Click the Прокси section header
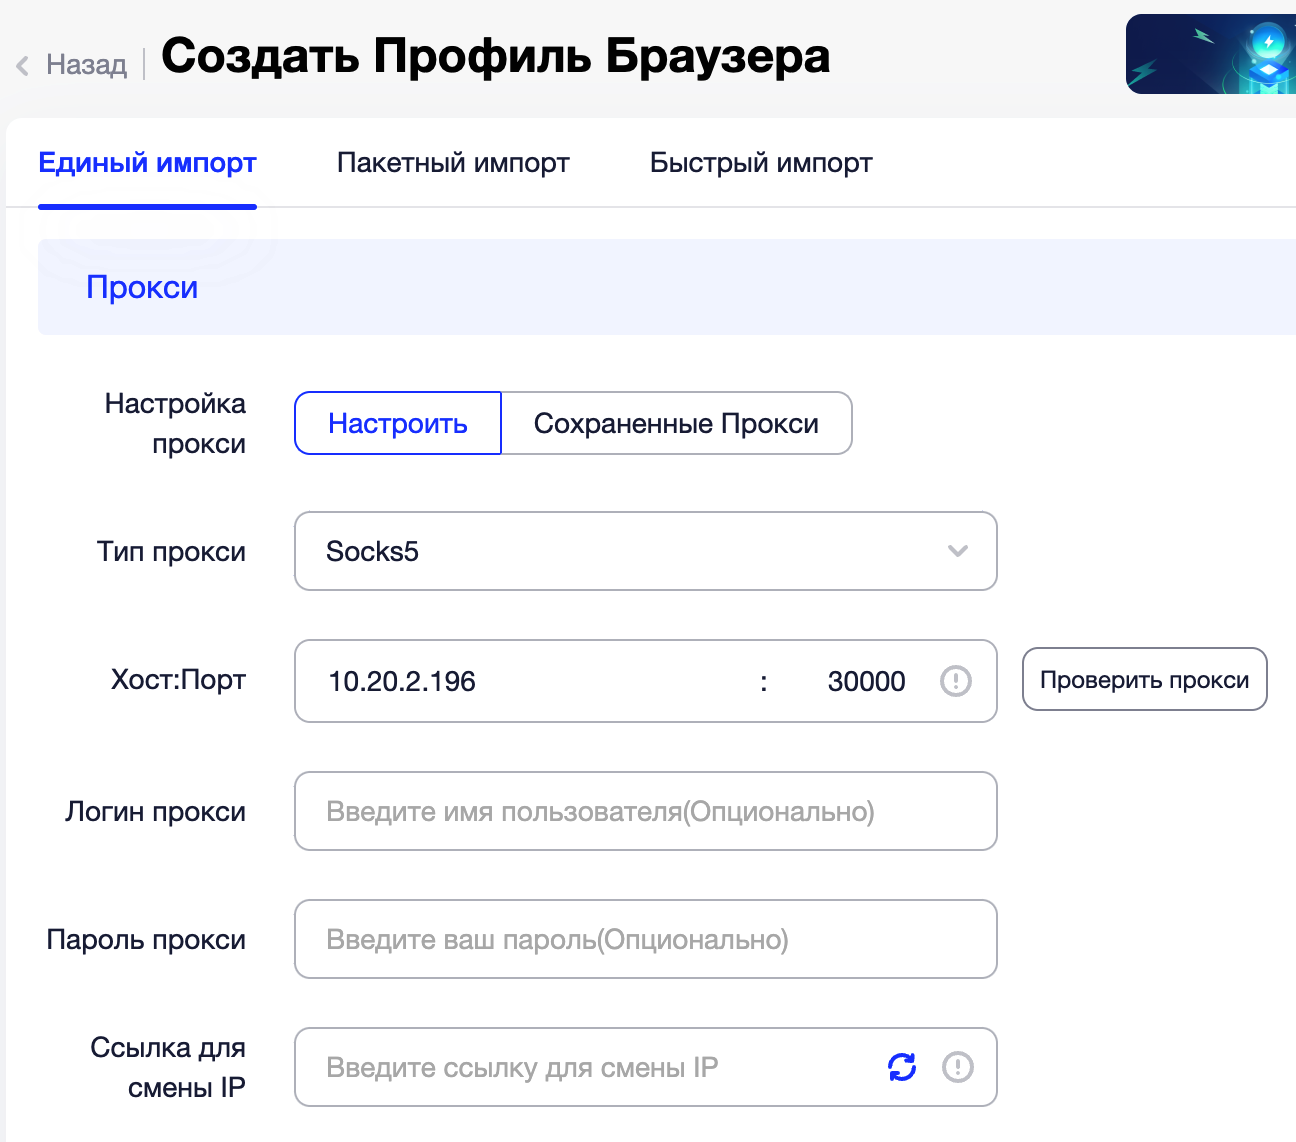The height and width of the screenshot is (1142, 1296). tap(142, 287)
